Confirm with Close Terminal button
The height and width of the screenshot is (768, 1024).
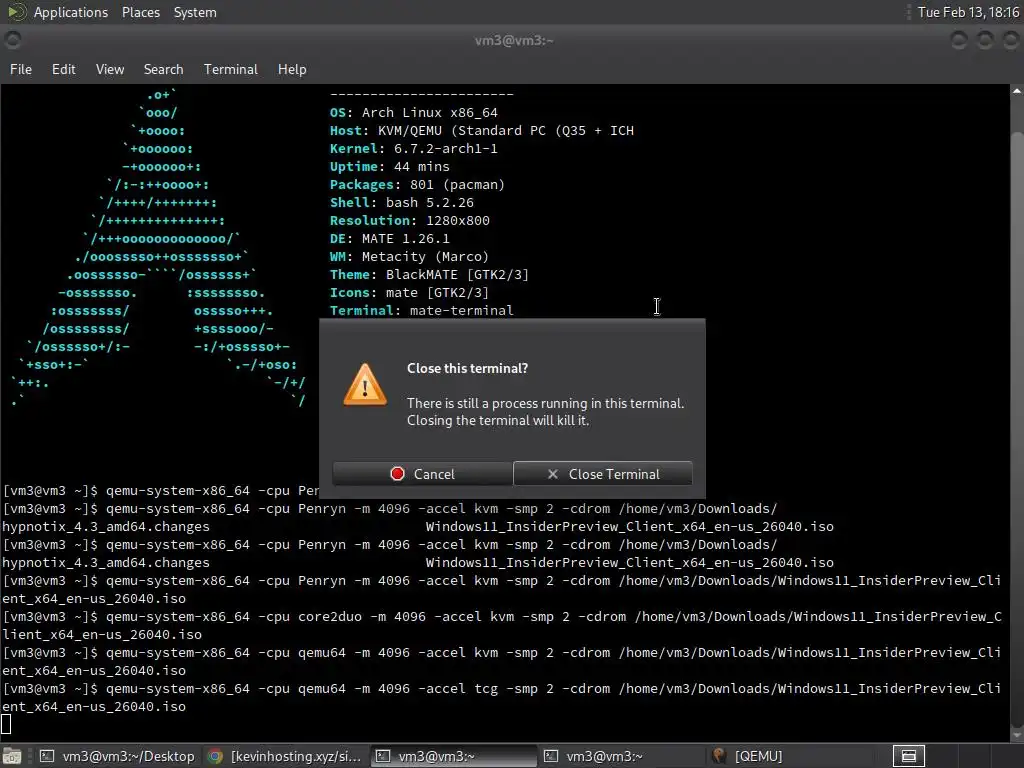click(x=603, y=474)
